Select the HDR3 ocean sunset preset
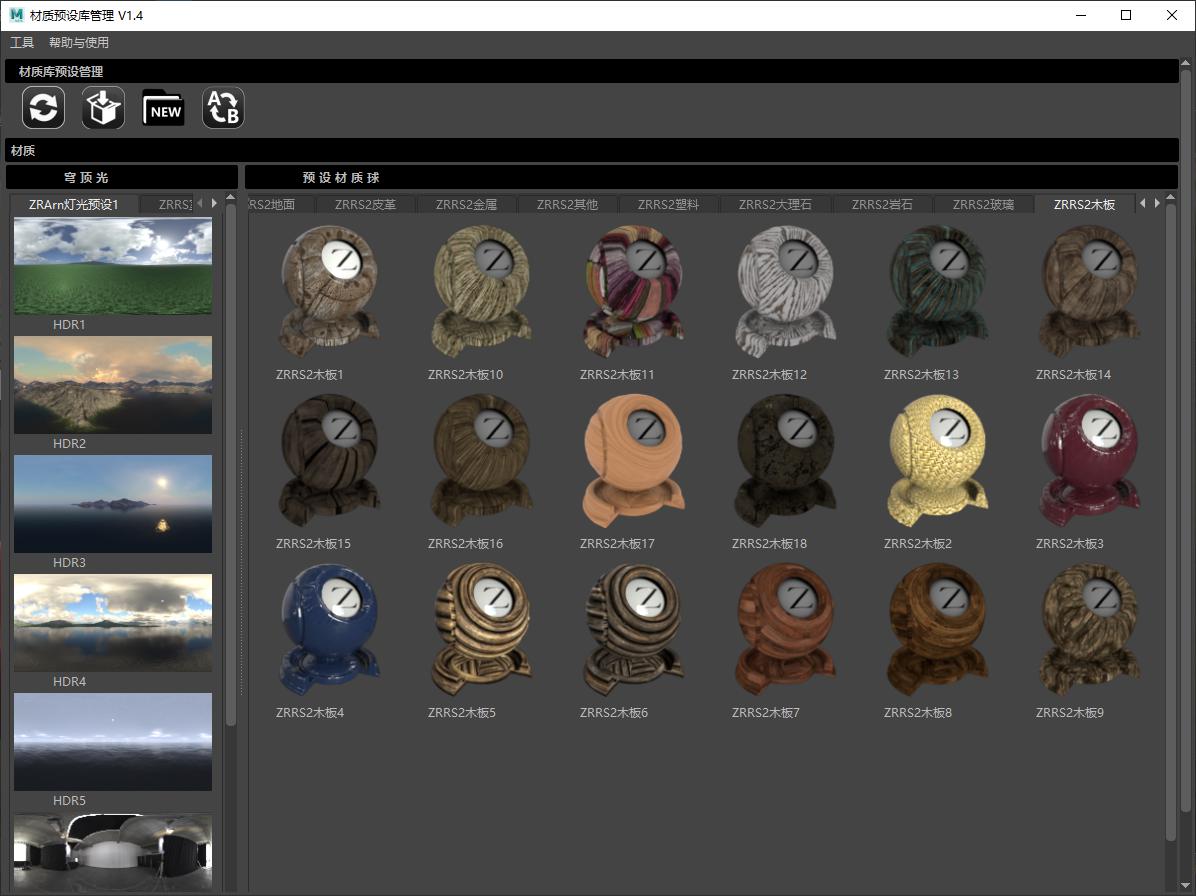Image resolution: width=1196 pixels, height=896 pixels. pyautogui.click(x=113, y=504)
